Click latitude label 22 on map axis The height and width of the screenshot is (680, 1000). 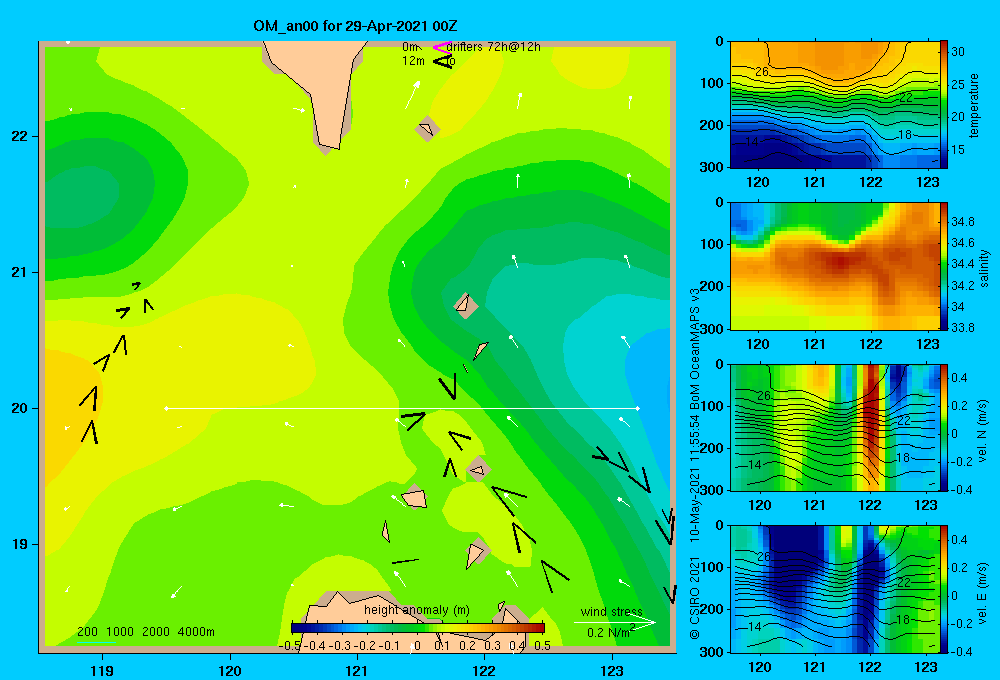tap(20, 137)
